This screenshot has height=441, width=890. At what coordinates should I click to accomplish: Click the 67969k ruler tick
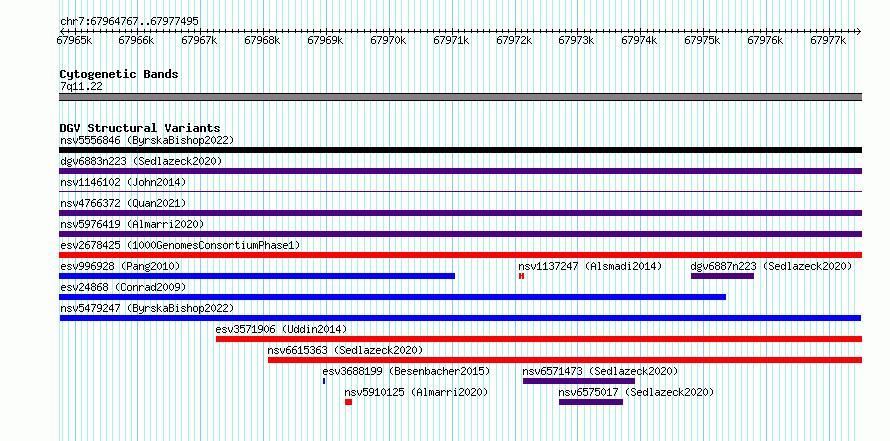325,40
